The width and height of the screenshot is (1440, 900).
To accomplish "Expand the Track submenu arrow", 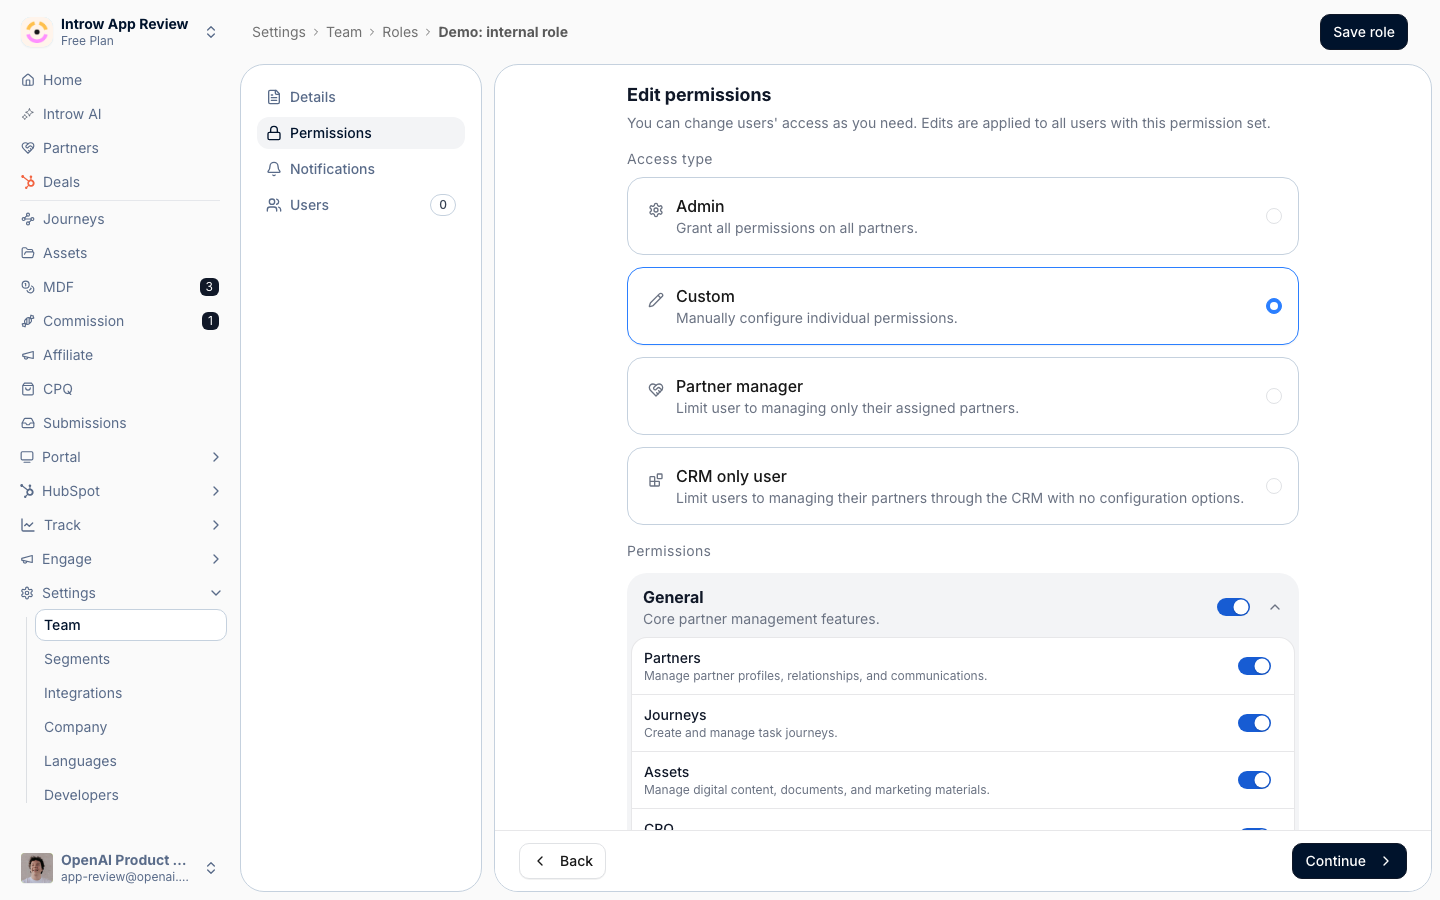I will click(x=216, y=525).
